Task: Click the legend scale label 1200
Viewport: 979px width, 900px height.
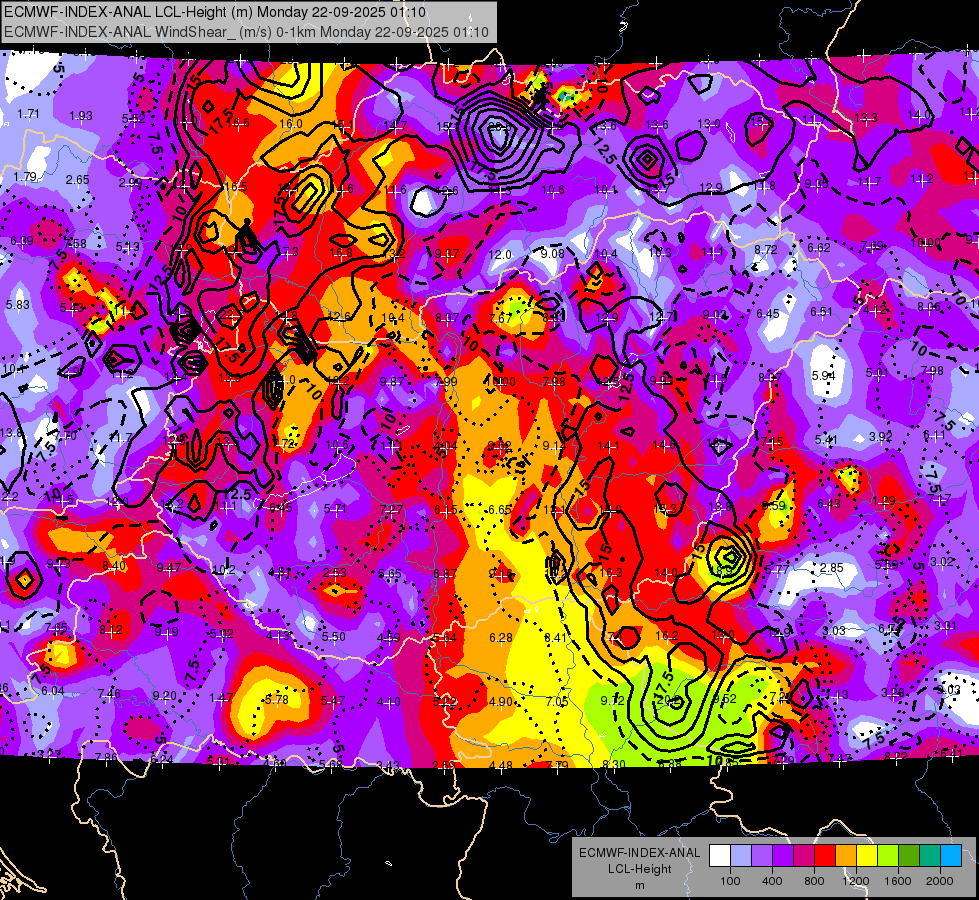Action: point(856,881)
